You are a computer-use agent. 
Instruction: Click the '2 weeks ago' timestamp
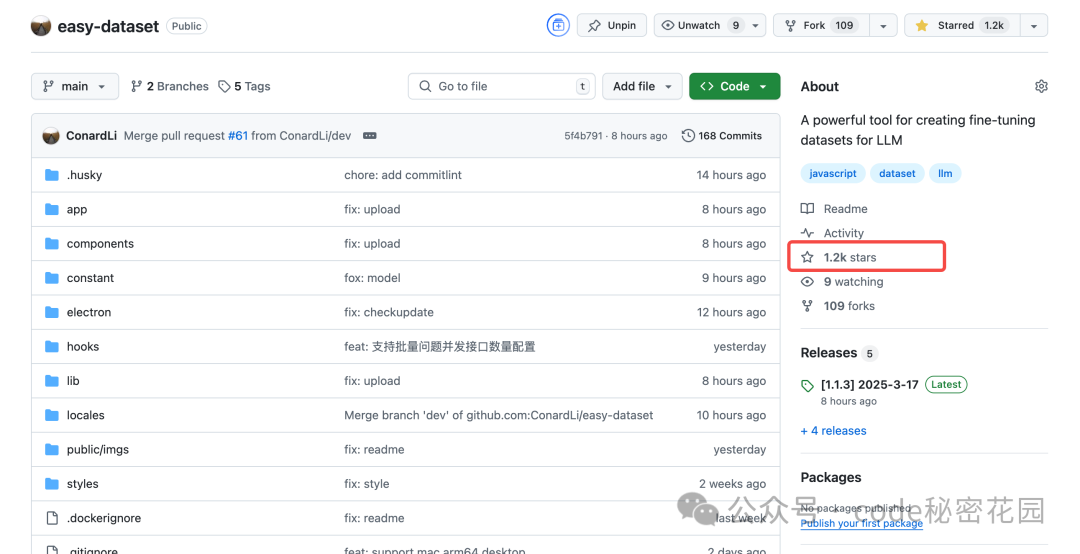coord(732,484)
